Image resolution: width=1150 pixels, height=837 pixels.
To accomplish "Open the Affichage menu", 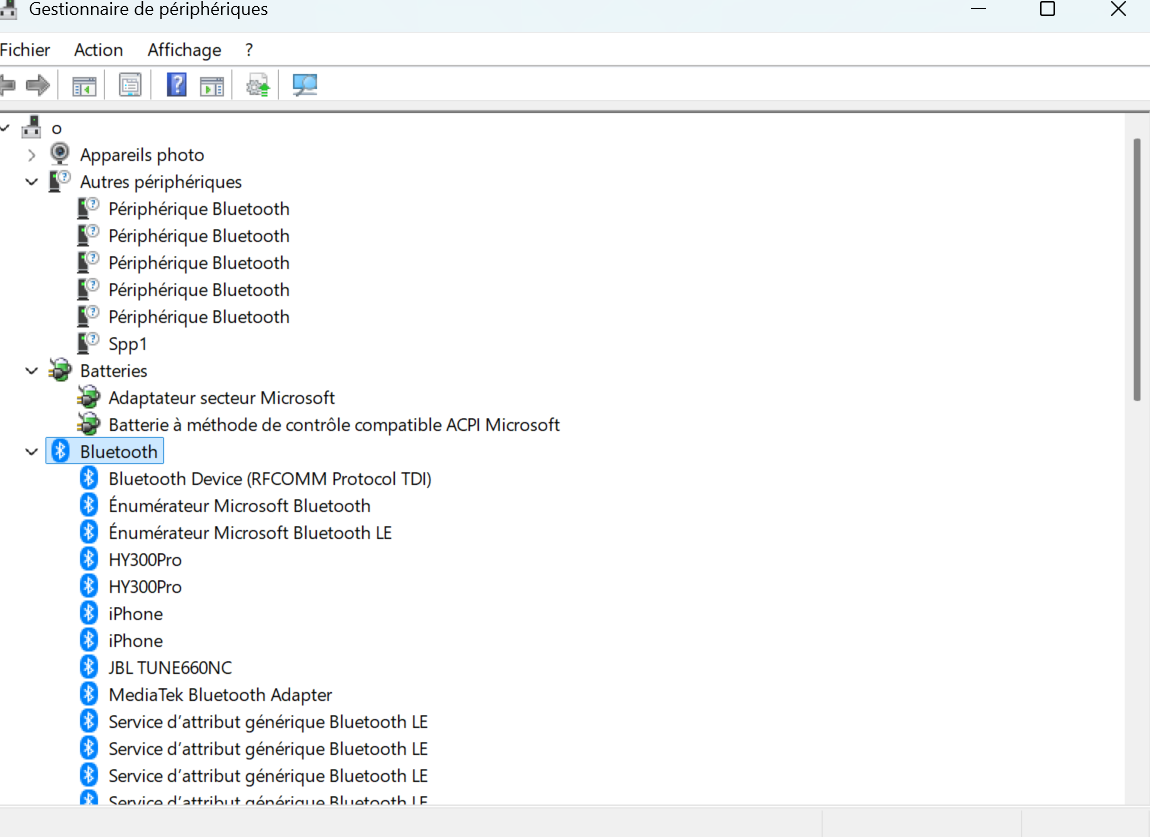I will click(x=184, y=50).
